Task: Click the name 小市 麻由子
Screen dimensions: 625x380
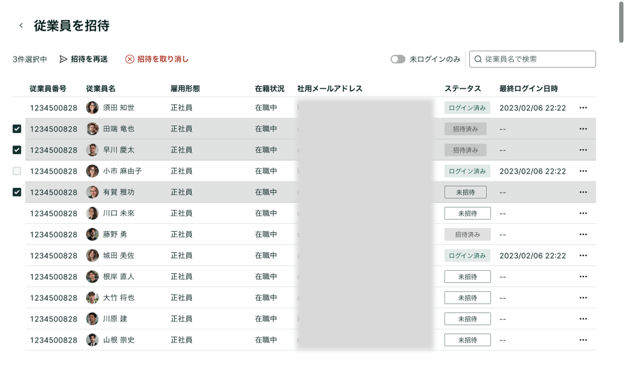Action: click(x=122, y=171)
